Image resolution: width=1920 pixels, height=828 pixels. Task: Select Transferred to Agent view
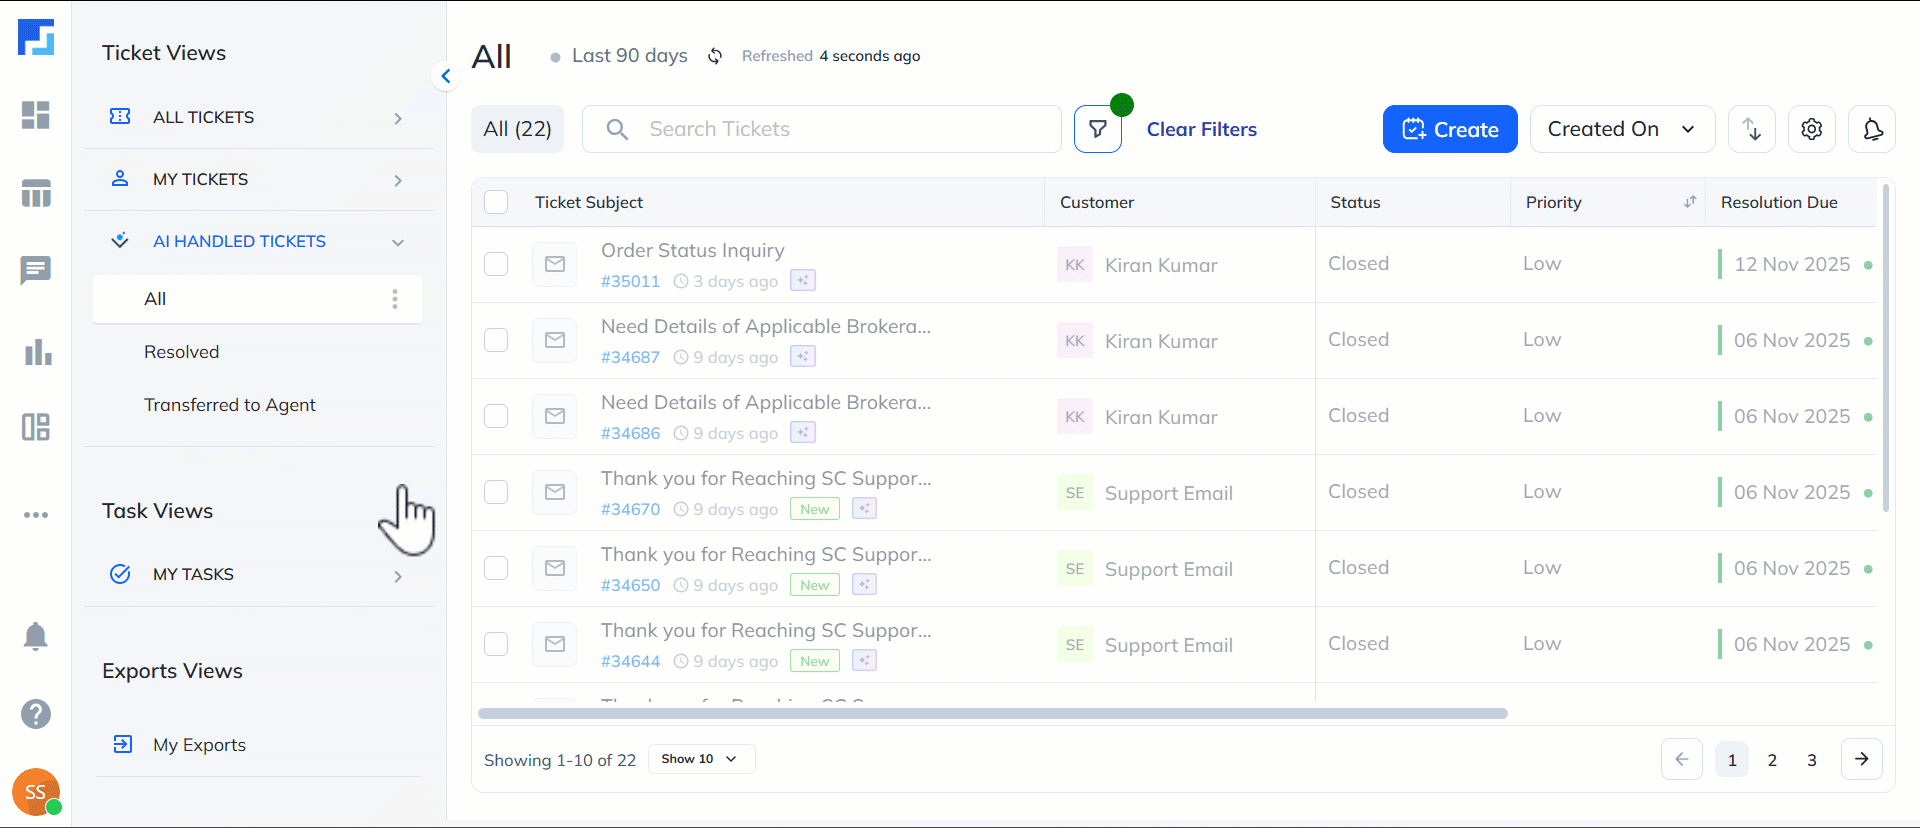tap(230, 405)
